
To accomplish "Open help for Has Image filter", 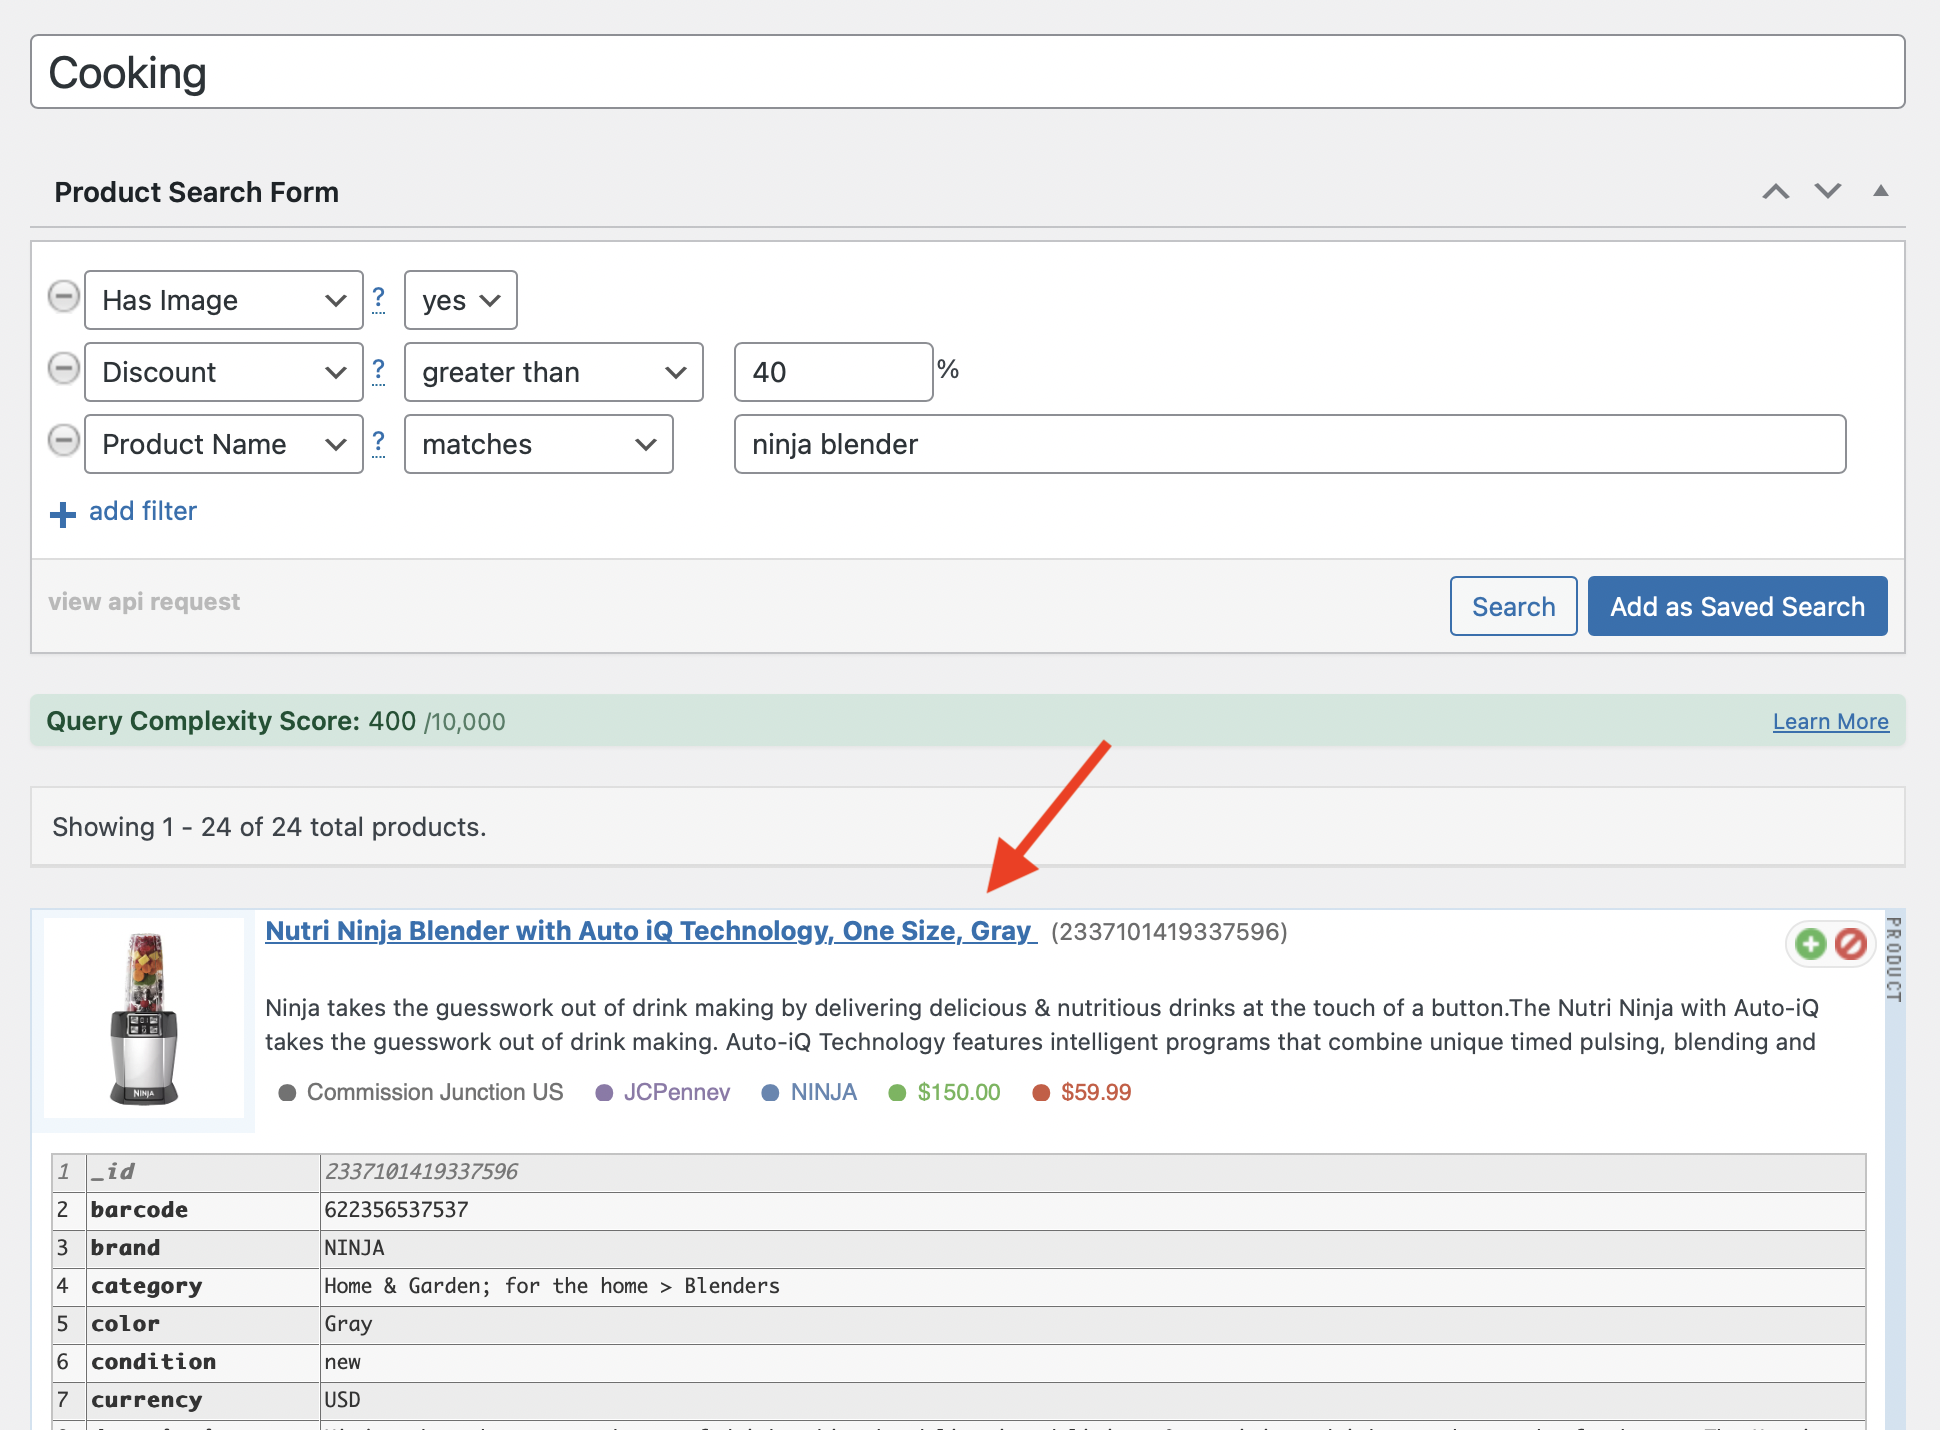I will (x=379, y=299).
